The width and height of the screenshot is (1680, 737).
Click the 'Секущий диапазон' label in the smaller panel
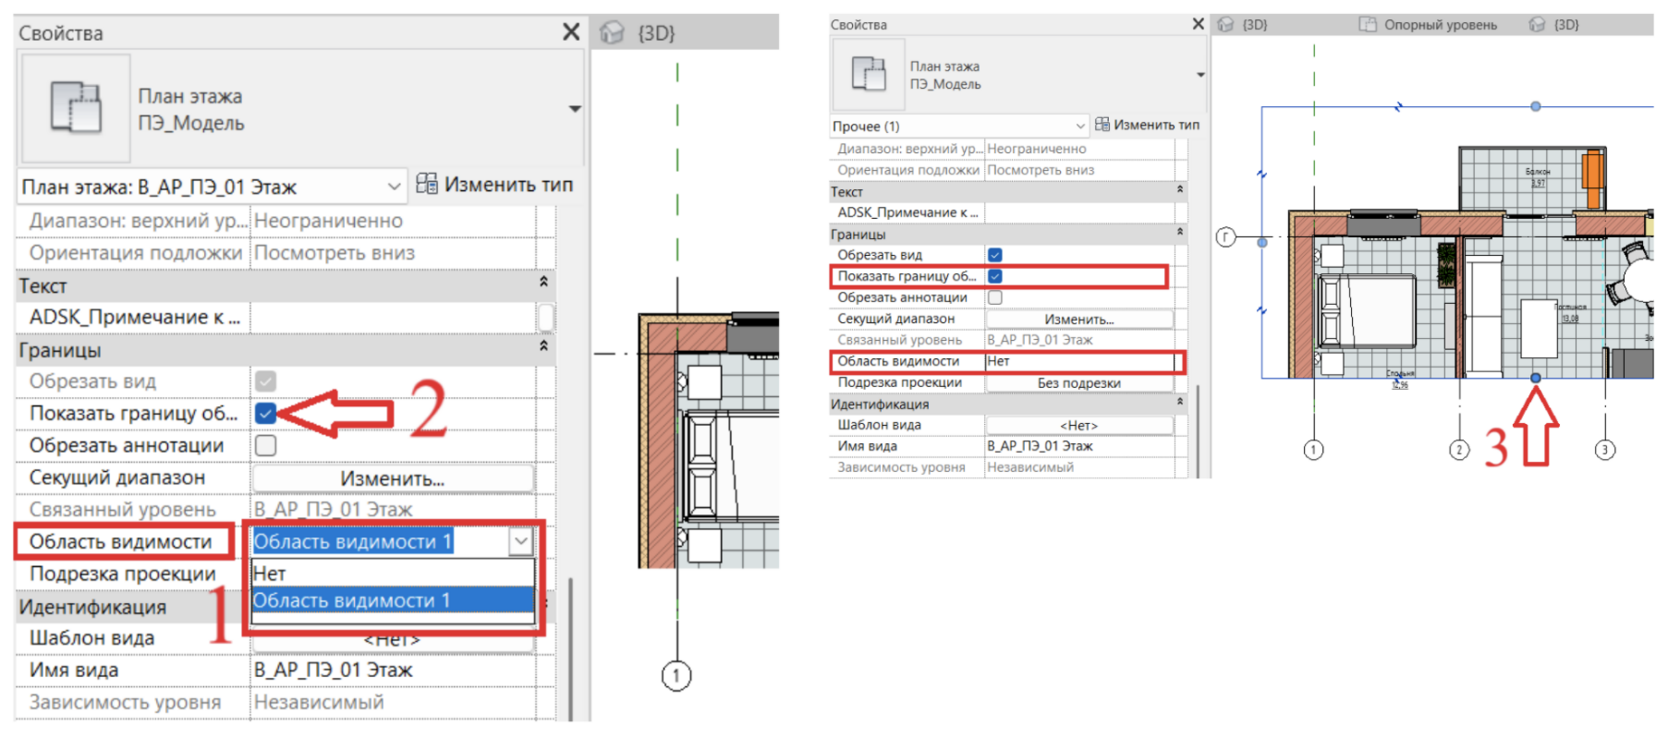[x=896, y=319]
